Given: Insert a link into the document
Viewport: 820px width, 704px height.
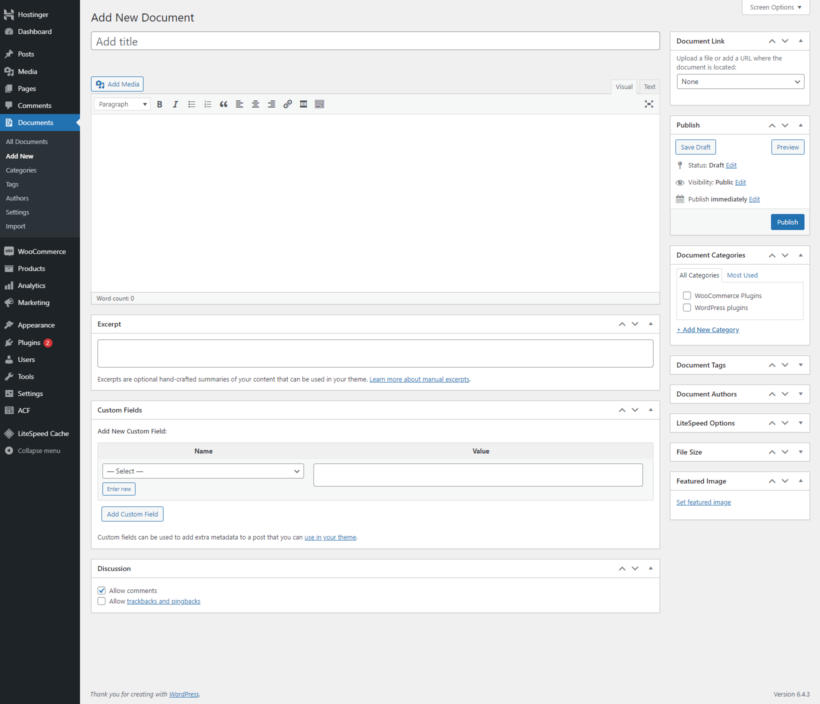Looking at the screenshot, I should pos(287,104).
